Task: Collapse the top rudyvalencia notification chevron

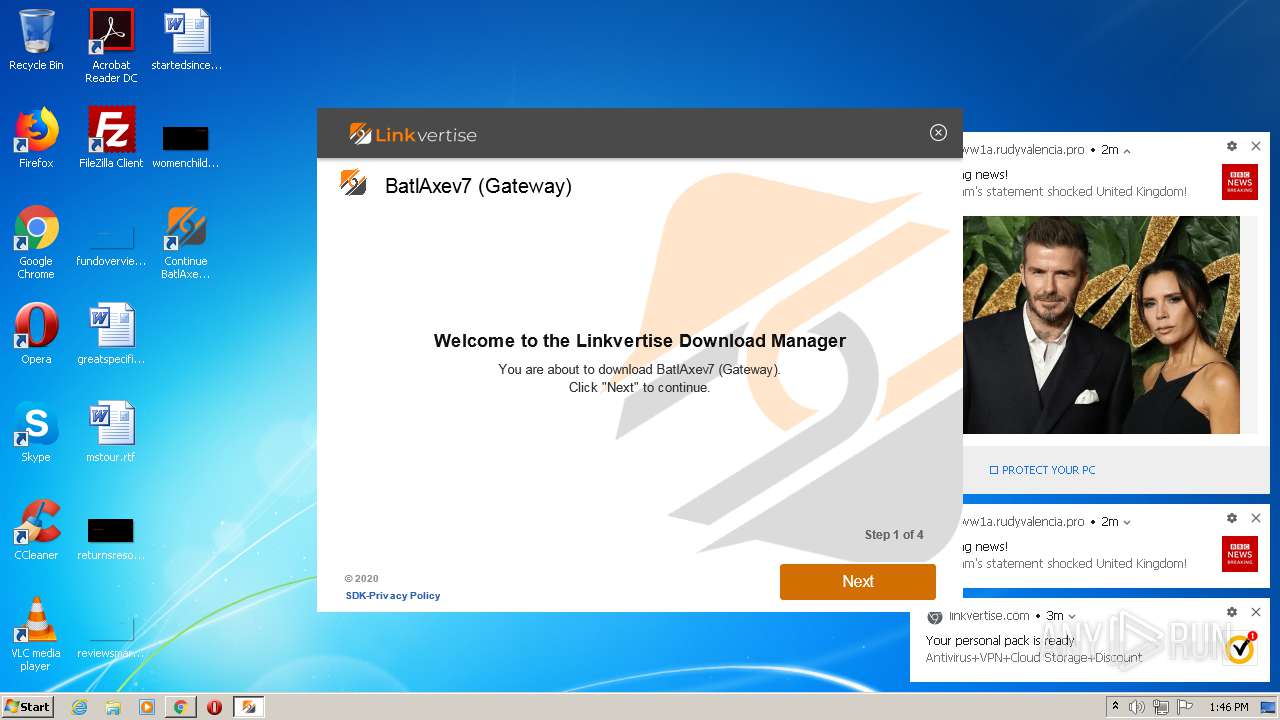Action: (x=1127, y=151)
